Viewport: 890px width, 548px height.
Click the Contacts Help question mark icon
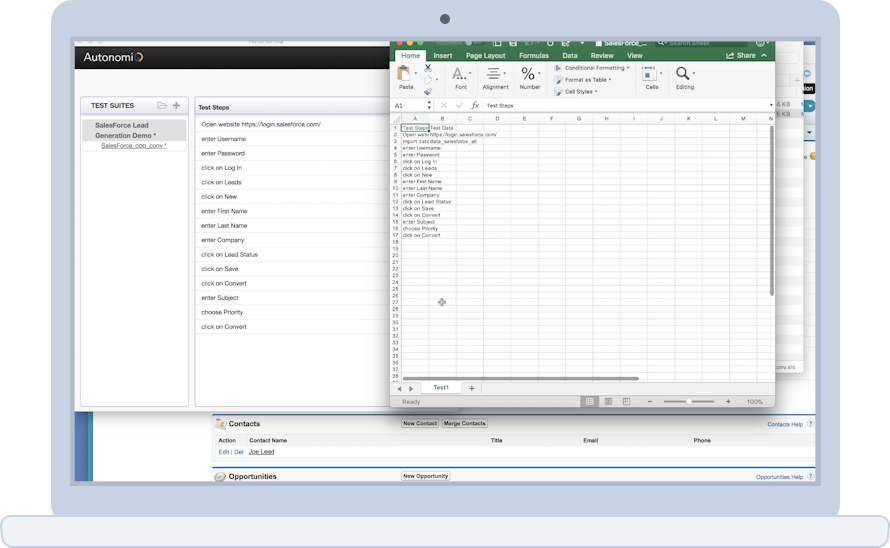coord(811,424)
